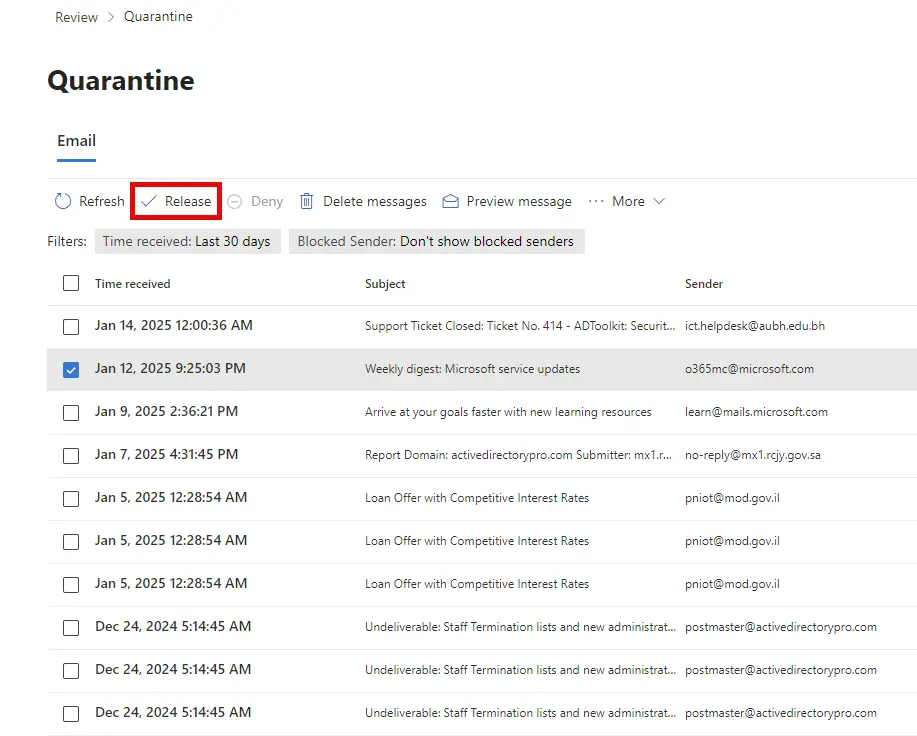Tick the select-all checkbox in the header
917x736 pixels.
point(71,283)
